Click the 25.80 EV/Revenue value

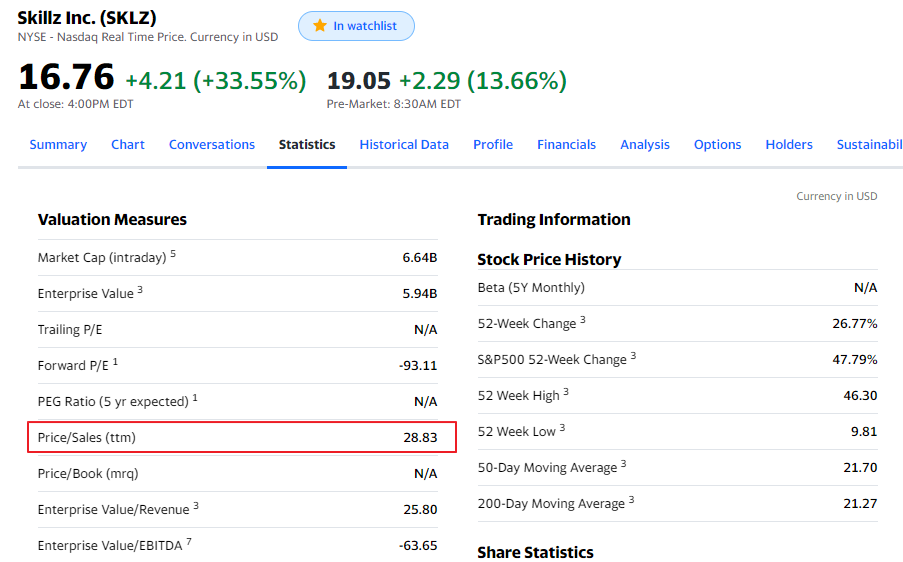tap(420, 510)
